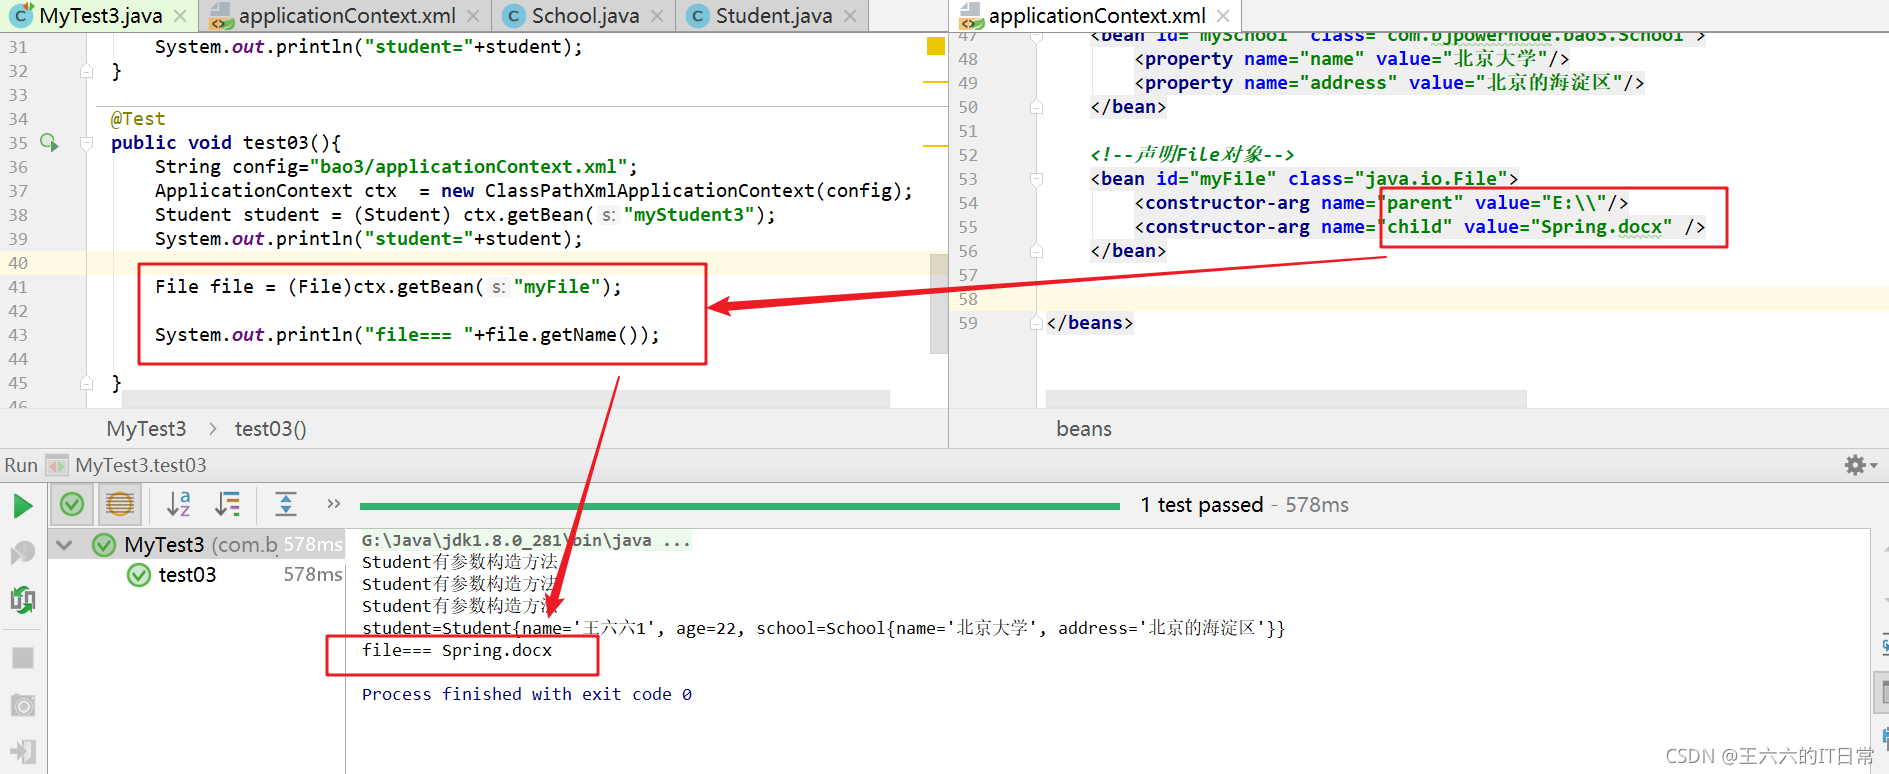Click the @Test annotation at line 34
The image size is (1889, 774).
point(138,119)
